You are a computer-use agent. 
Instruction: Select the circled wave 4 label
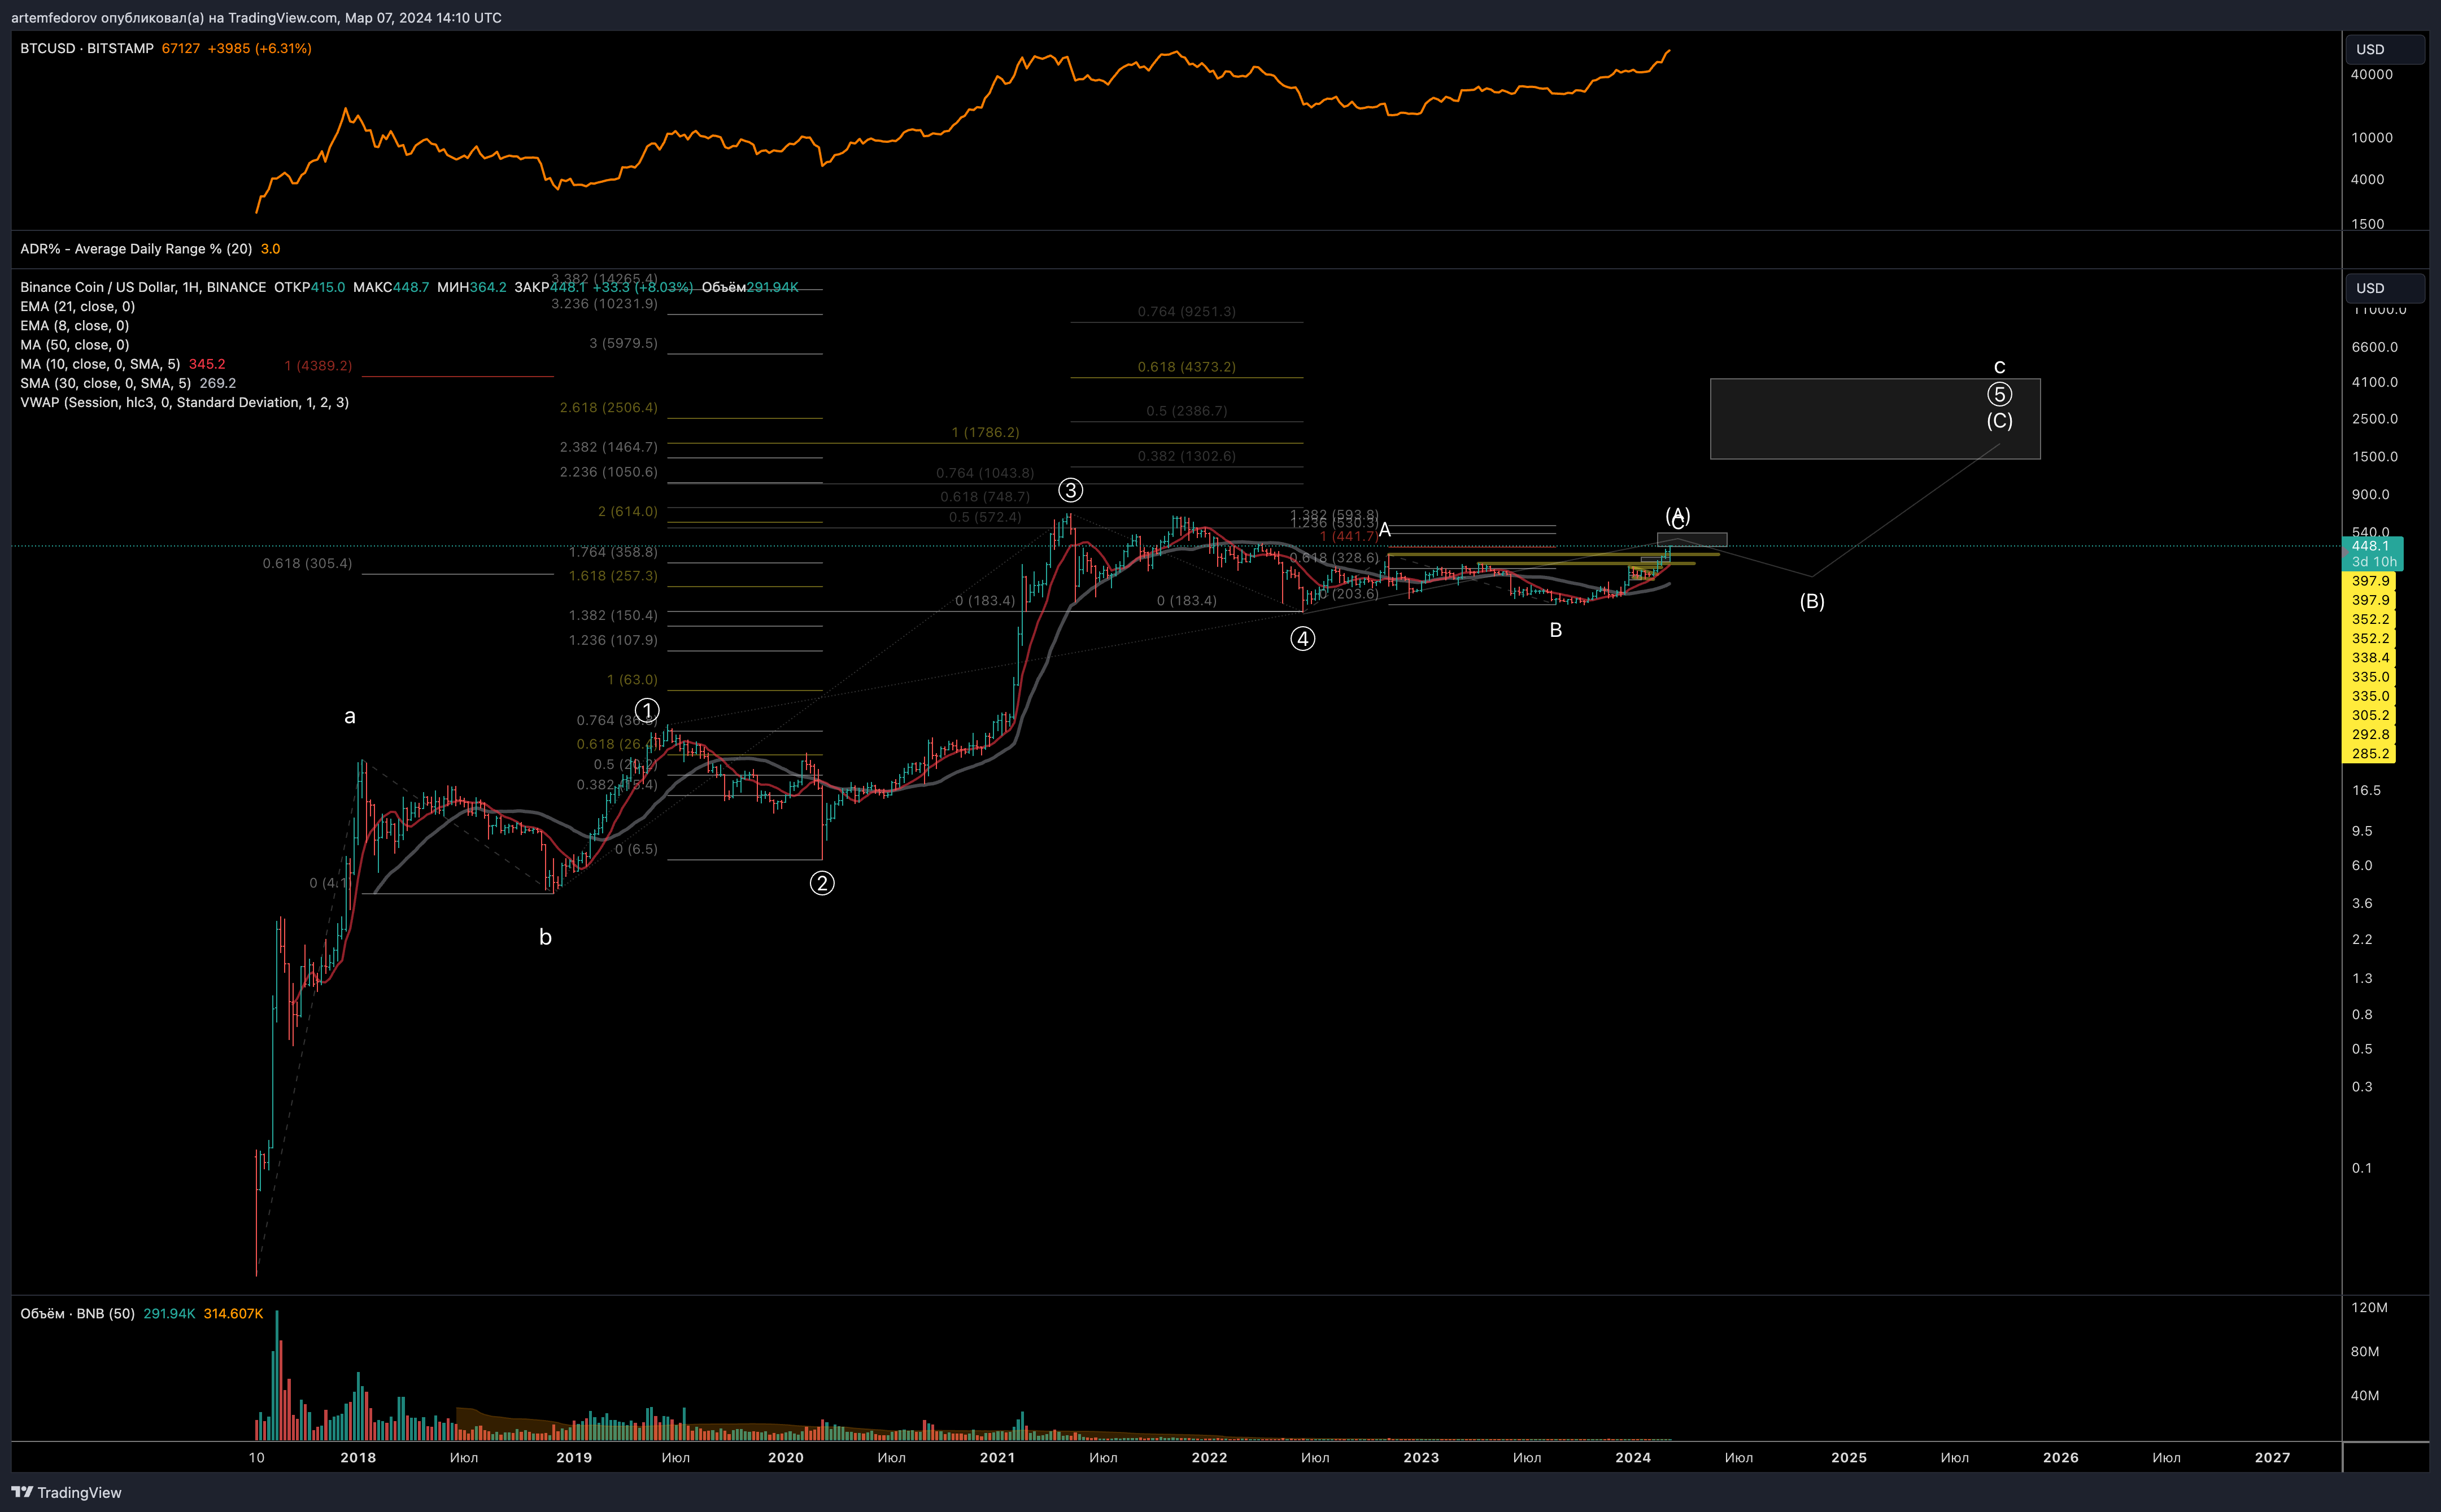pyautogui.click(x=1302, y=639)
